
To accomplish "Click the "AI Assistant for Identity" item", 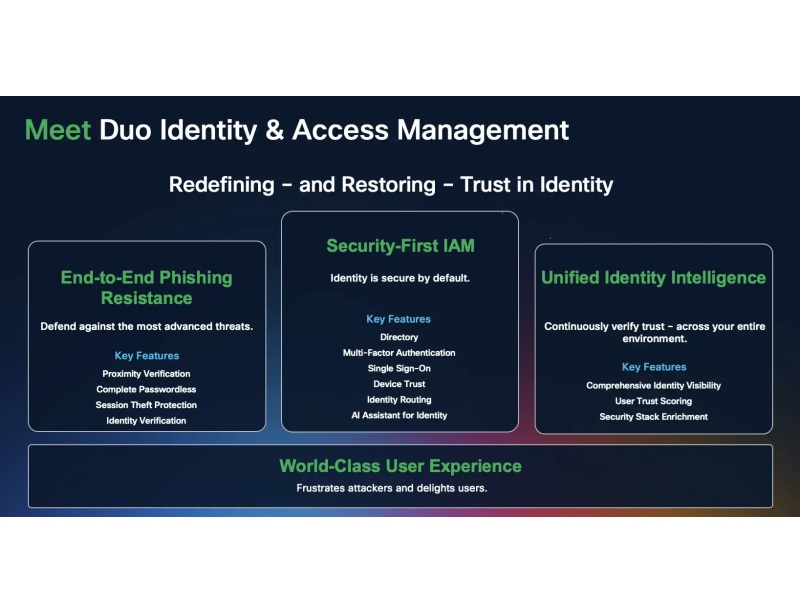I will click(399, 415).
